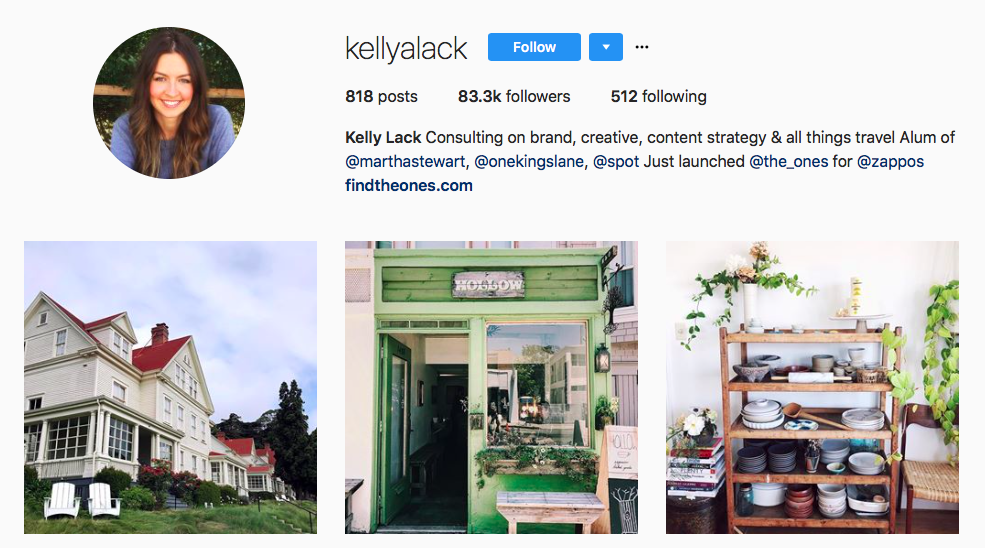Open the @the_ones mention link

tap(788, 162)
